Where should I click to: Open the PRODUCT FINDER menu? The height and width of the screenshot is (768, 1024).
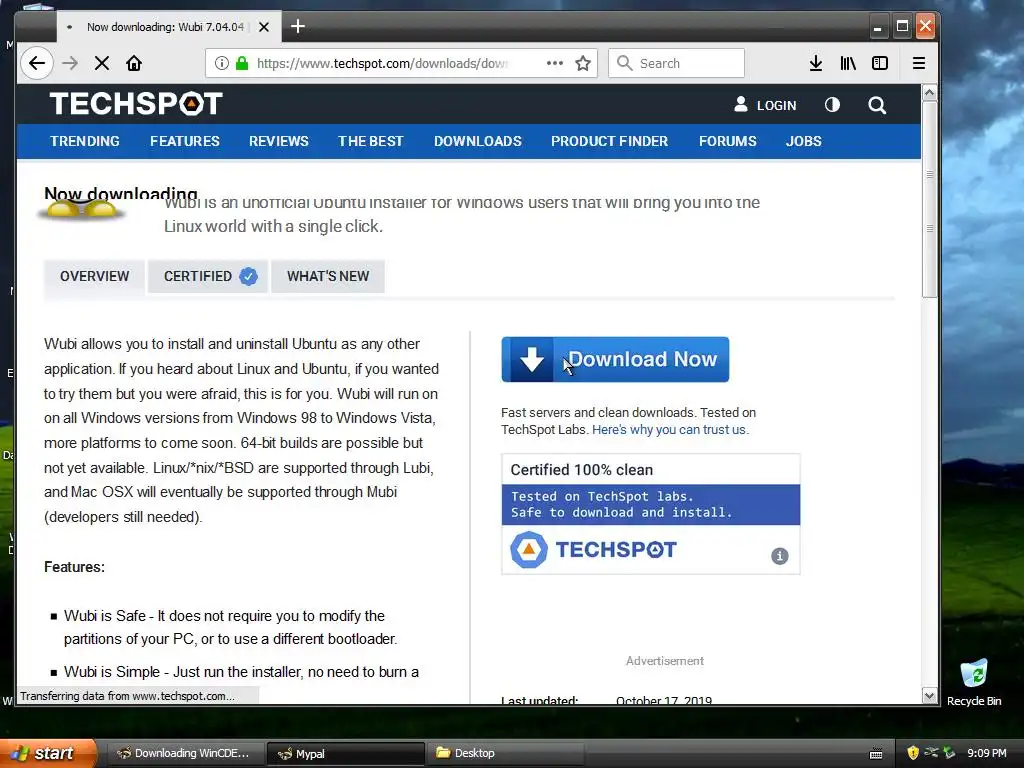point(609,141)
